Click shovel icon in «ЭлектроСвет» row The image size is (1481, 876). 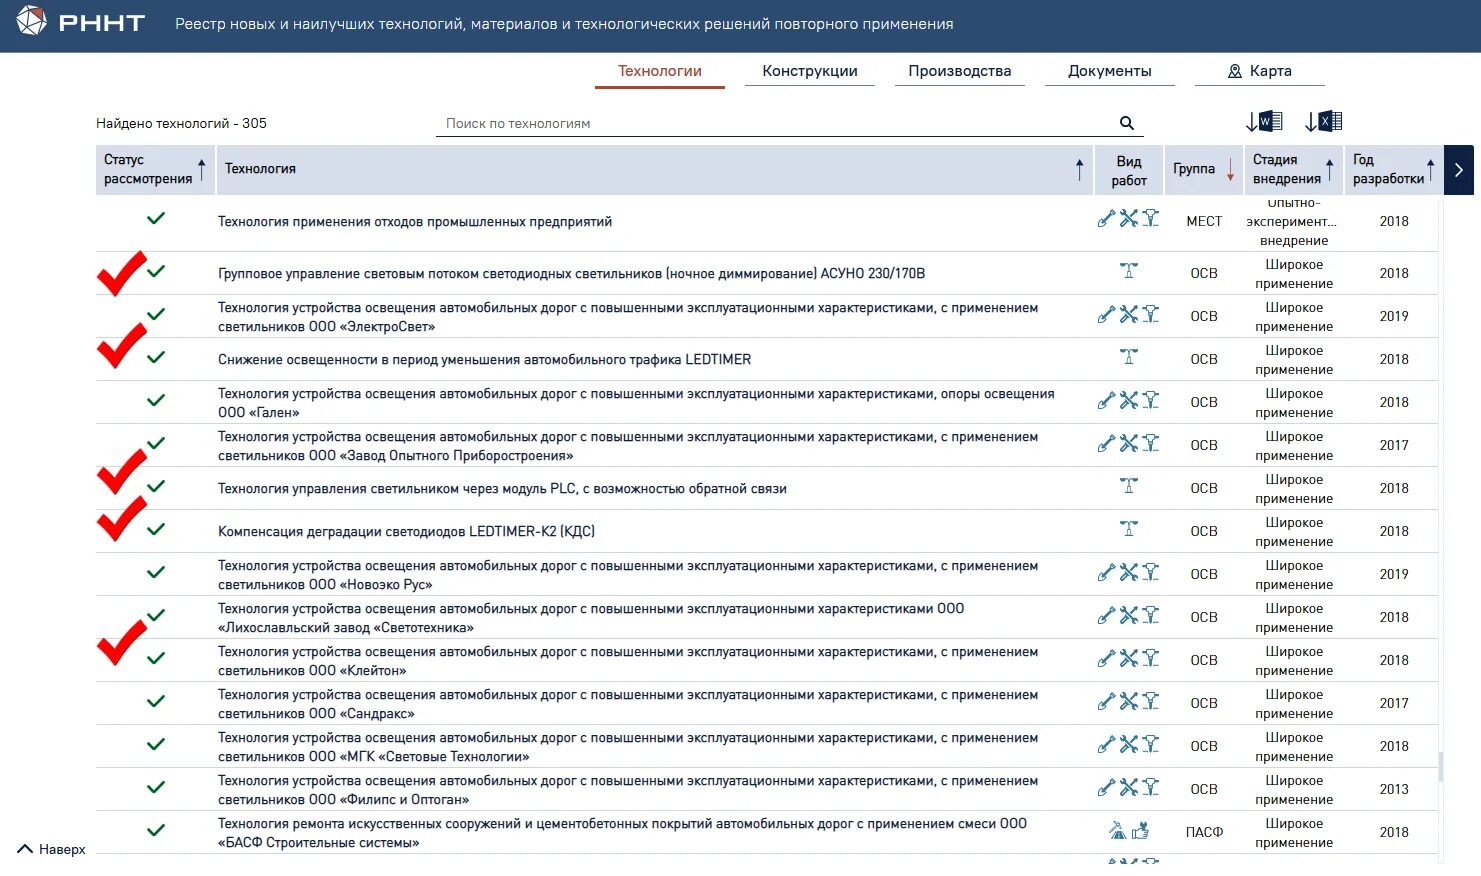click(1106, 314)
